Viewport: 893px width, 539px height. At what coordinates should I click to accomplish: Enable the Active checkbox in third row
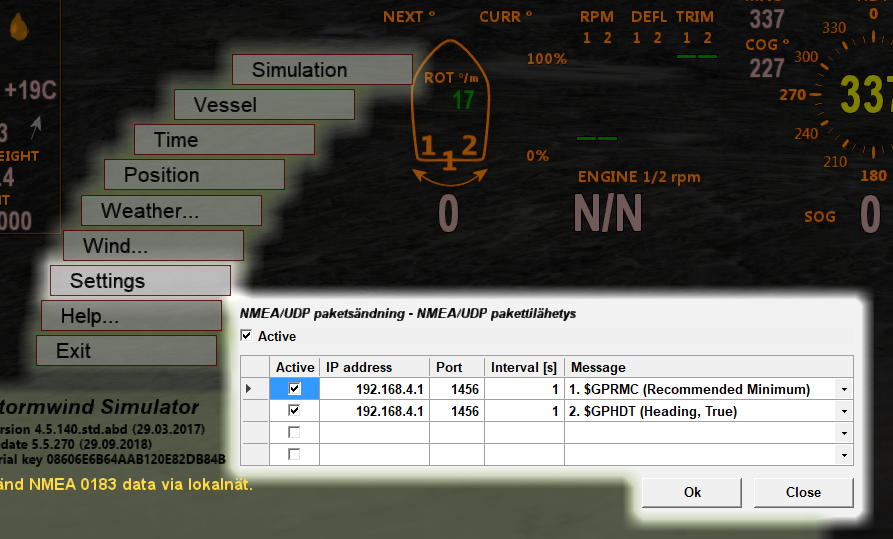click(x=294, y=432)
